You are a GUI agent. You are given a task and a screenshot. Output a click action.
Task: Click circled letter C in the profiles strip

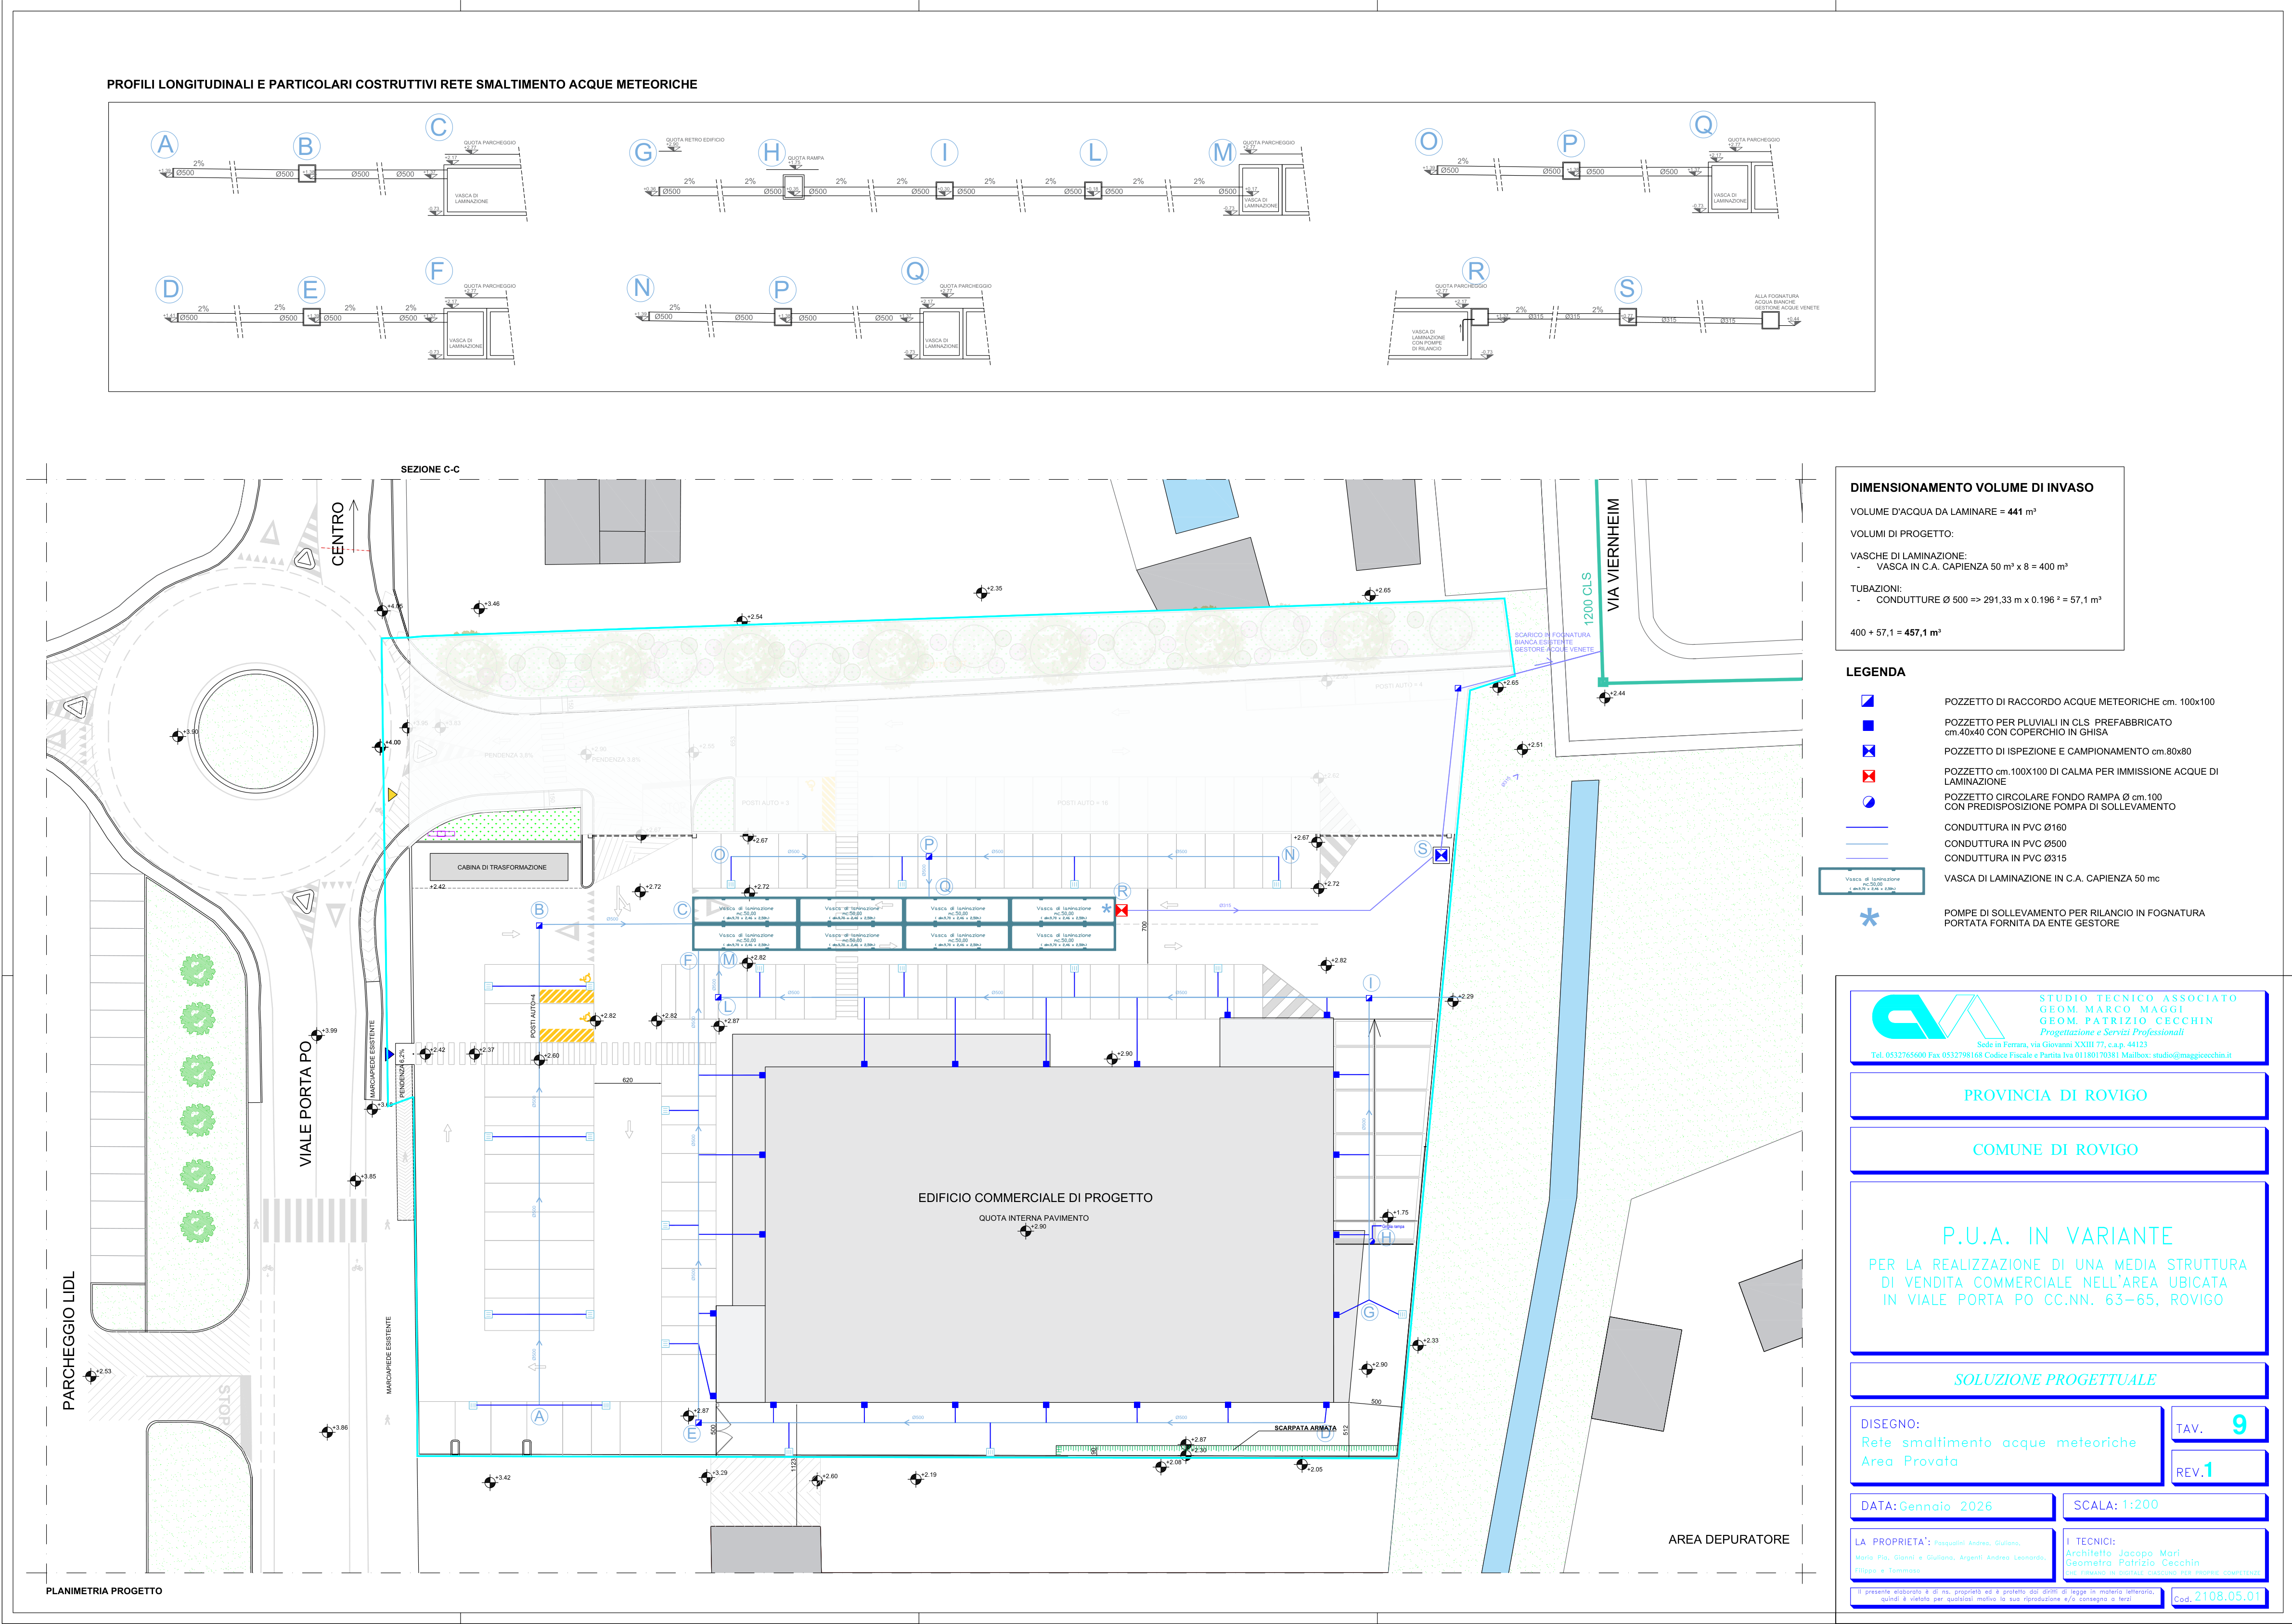(x=438, y=127)
